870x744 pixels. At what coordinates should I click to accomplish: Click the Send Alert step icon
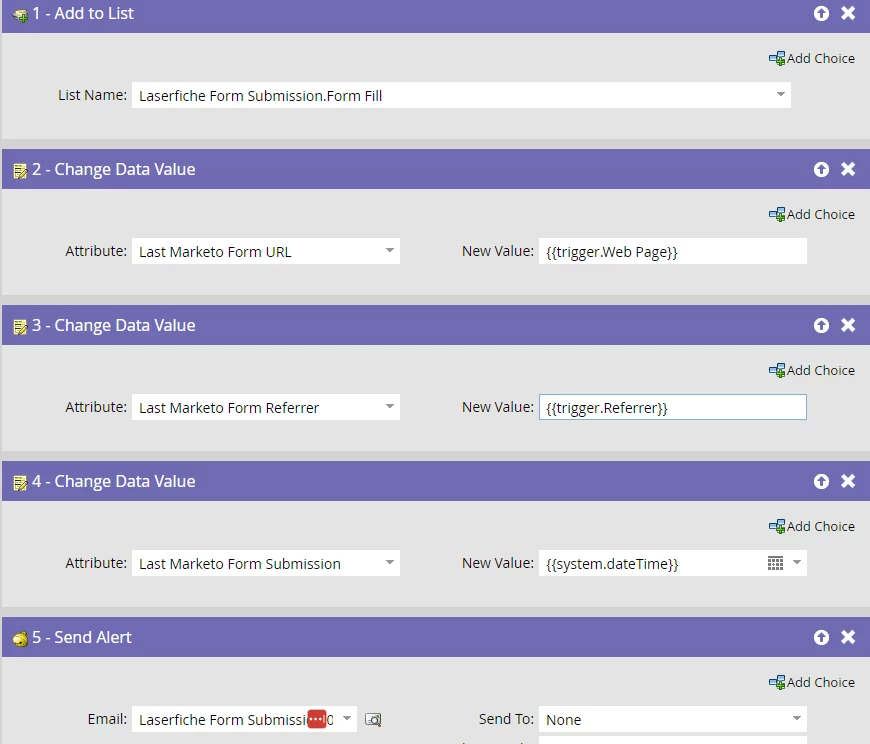coord(21,639)
